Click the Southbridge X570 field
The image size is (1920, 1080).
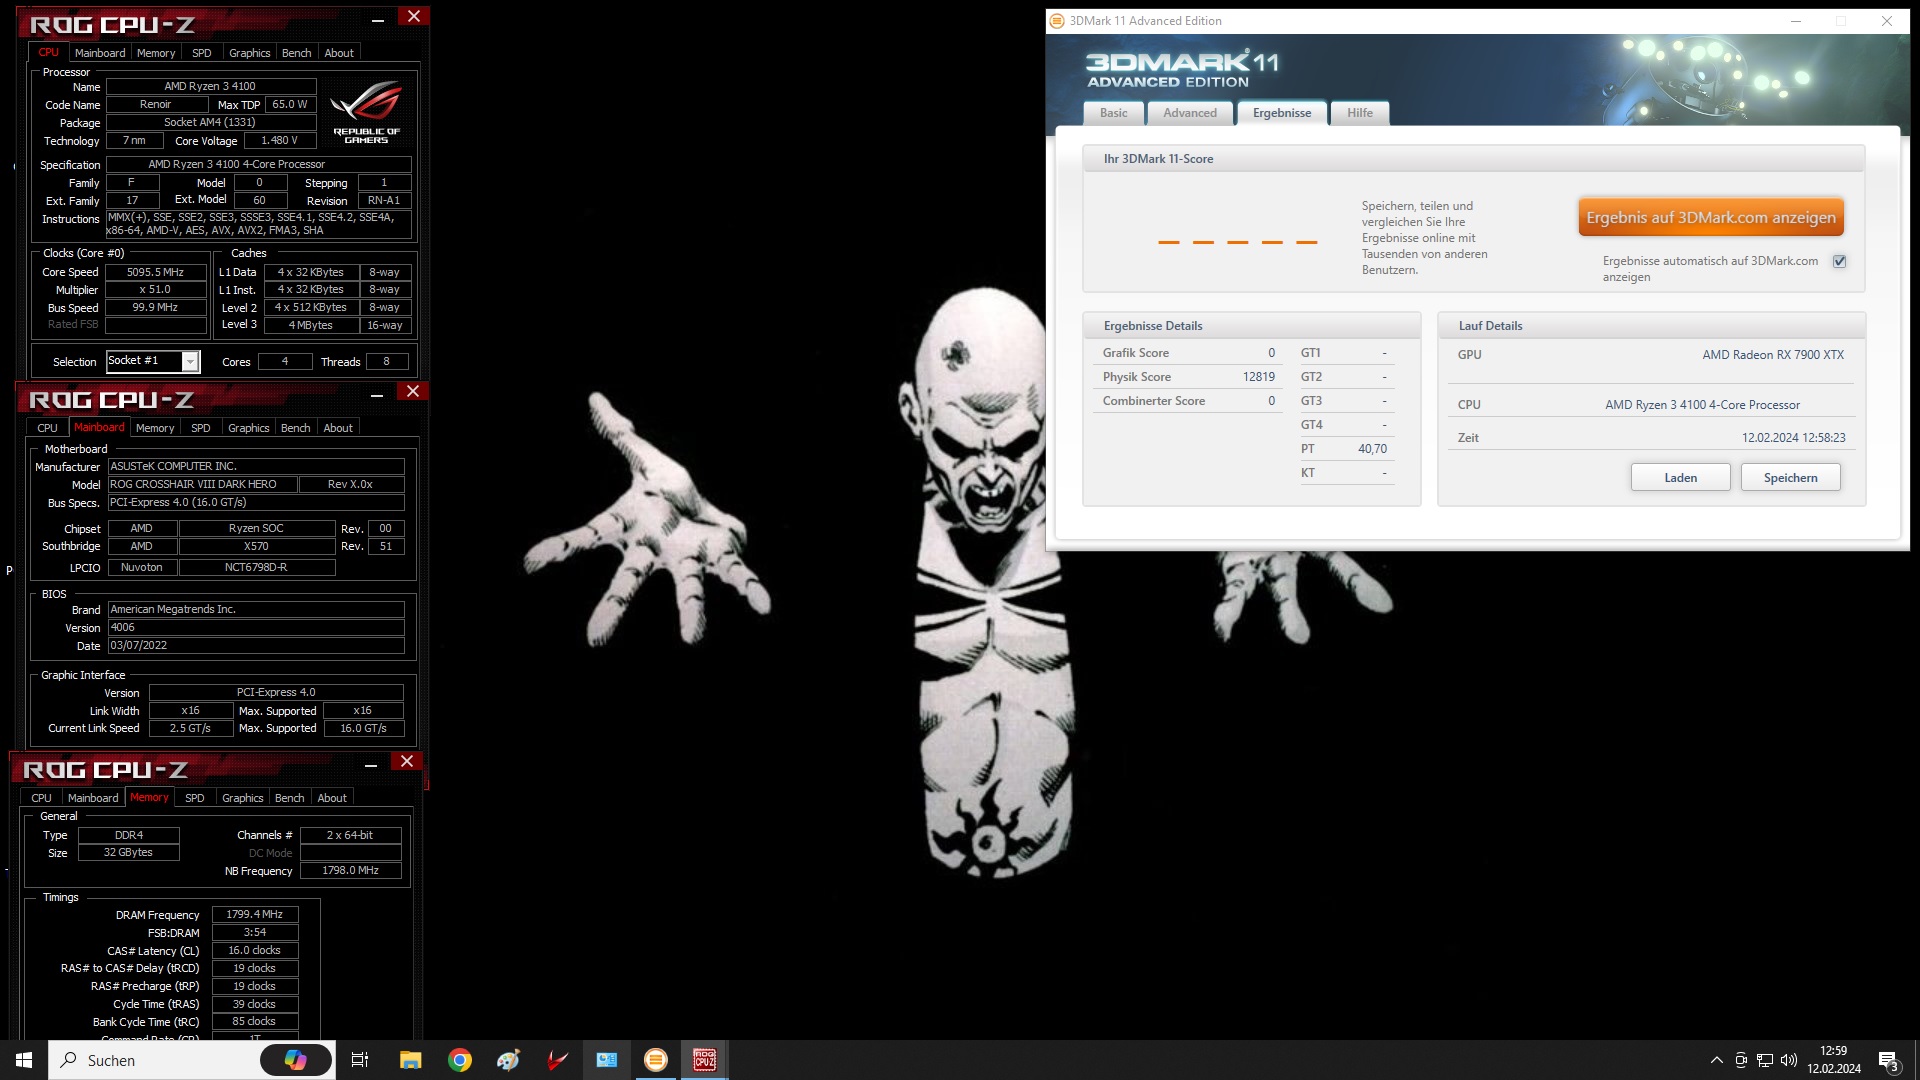256,546
